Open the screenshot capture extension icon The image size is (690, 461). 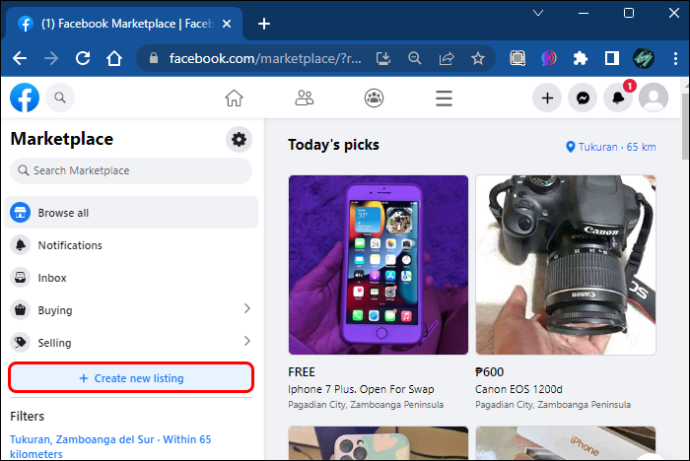pyautogui.click(x=518, y=58)
